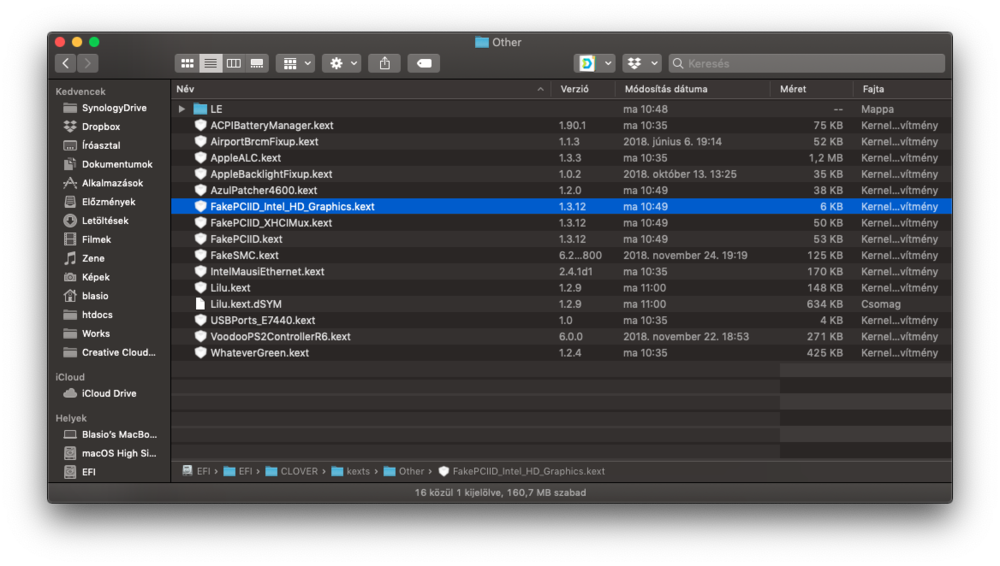Switch to gallery view in toolbar
Image resolution: width=1000 pixels, height=566 pixels.
(x=257, y=63)
